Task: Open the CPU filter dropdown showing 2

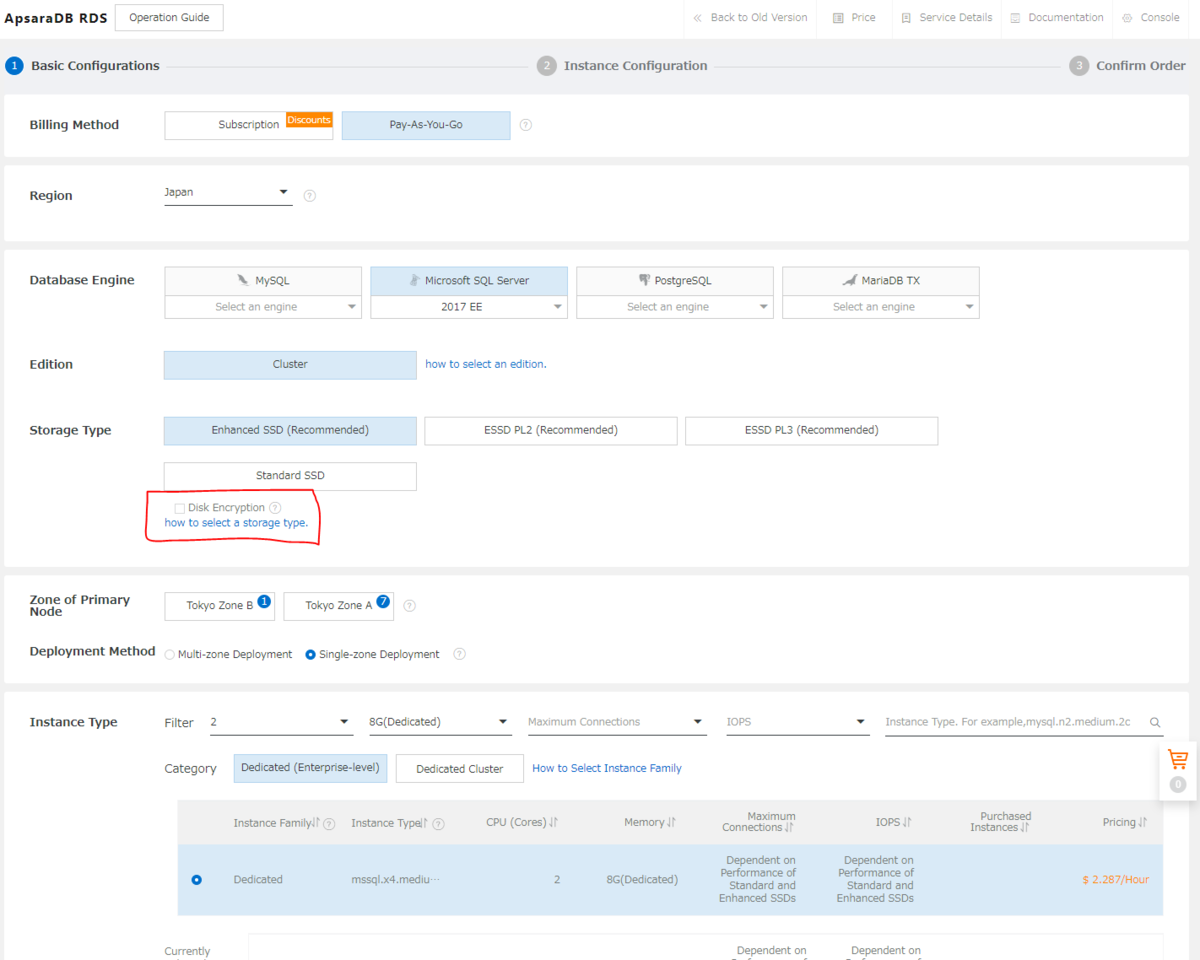Action: click(x=281, y=722)
